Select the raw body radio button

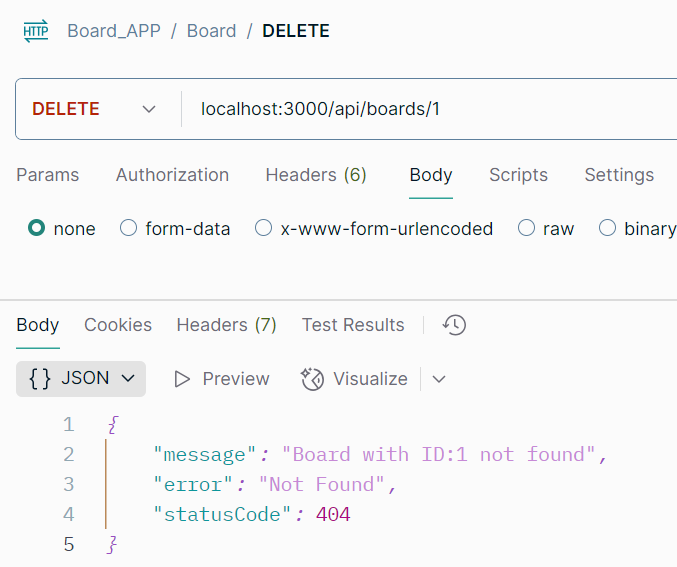coord(526,228)
